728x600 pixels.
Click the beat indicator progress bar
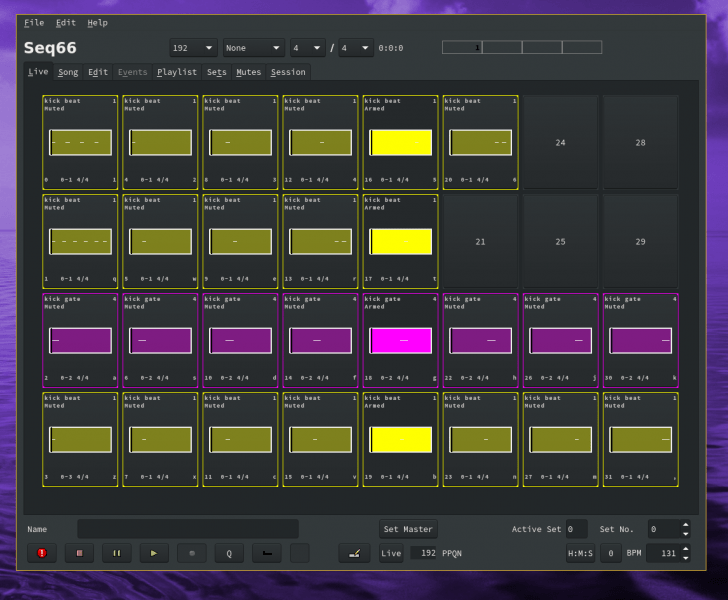[522, 47]
